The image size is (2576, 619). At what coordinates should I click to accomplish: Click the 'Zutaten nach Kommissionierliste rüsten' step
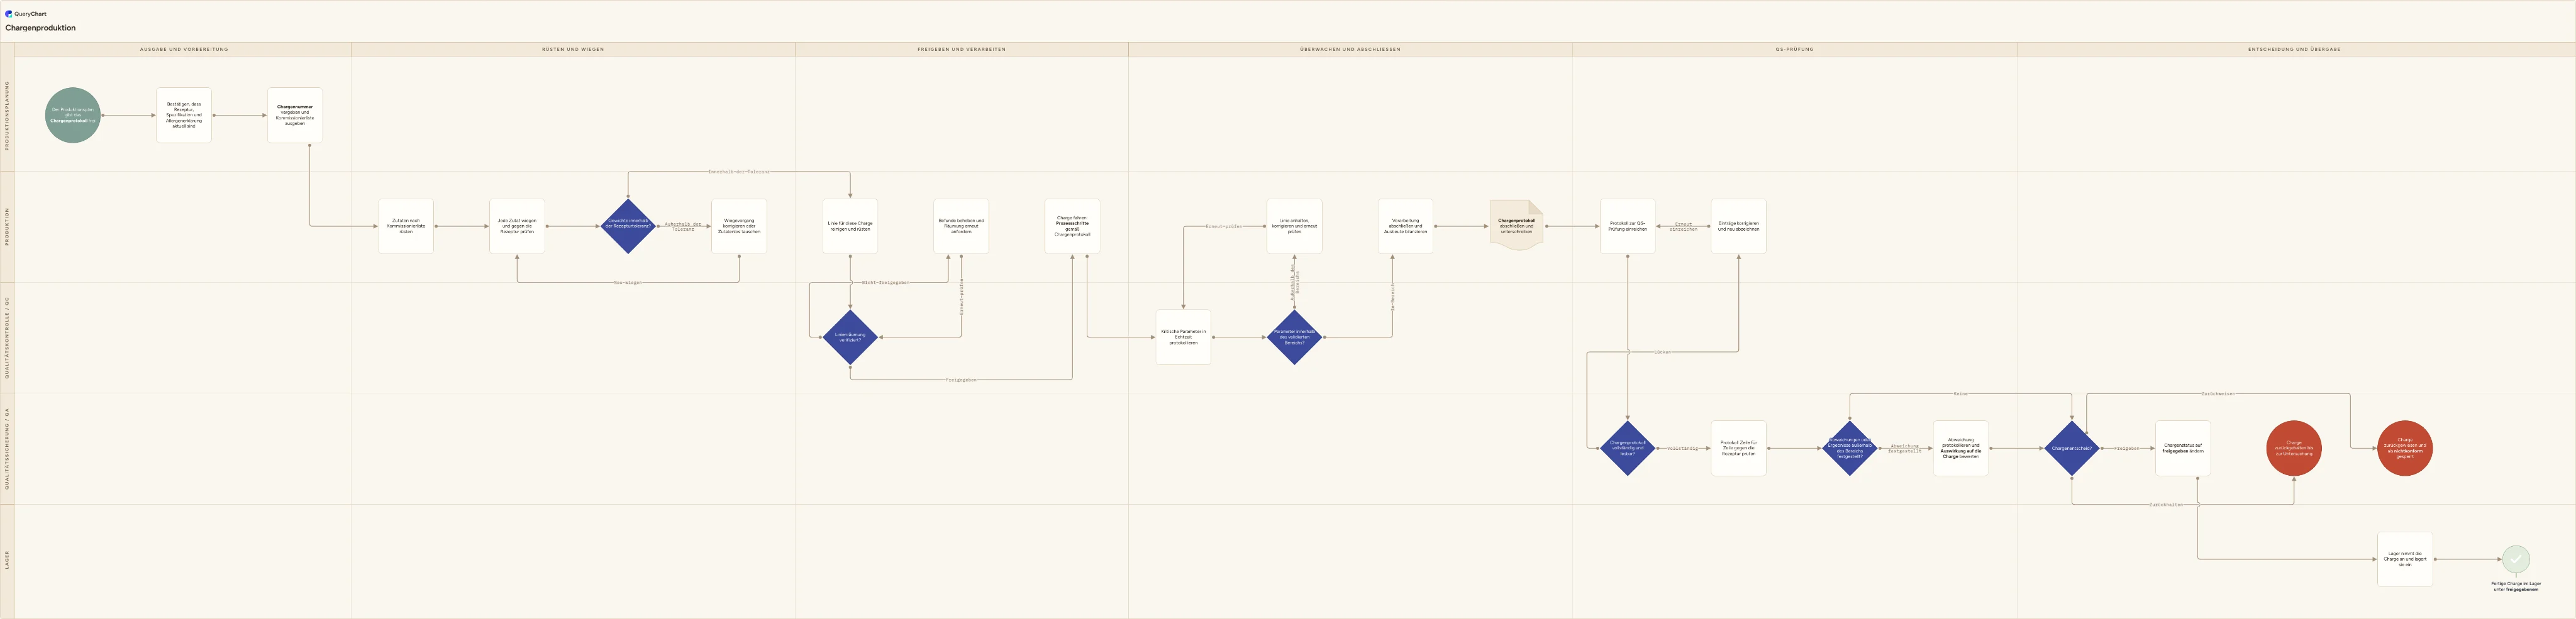(406, 226)
